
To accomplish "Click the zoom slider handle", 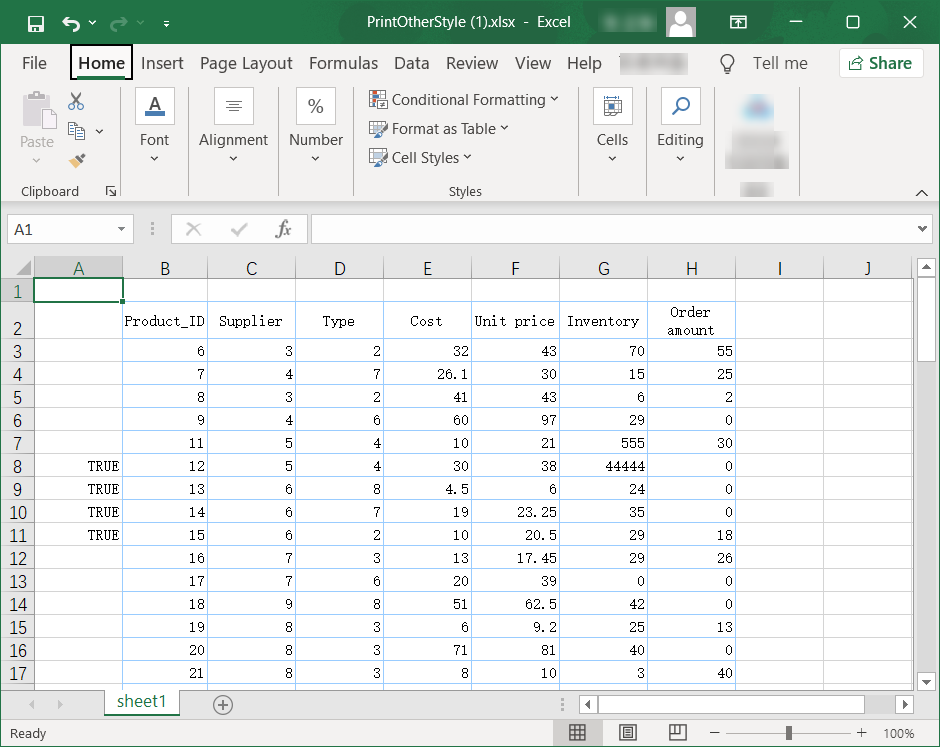I will coord(789,733).
